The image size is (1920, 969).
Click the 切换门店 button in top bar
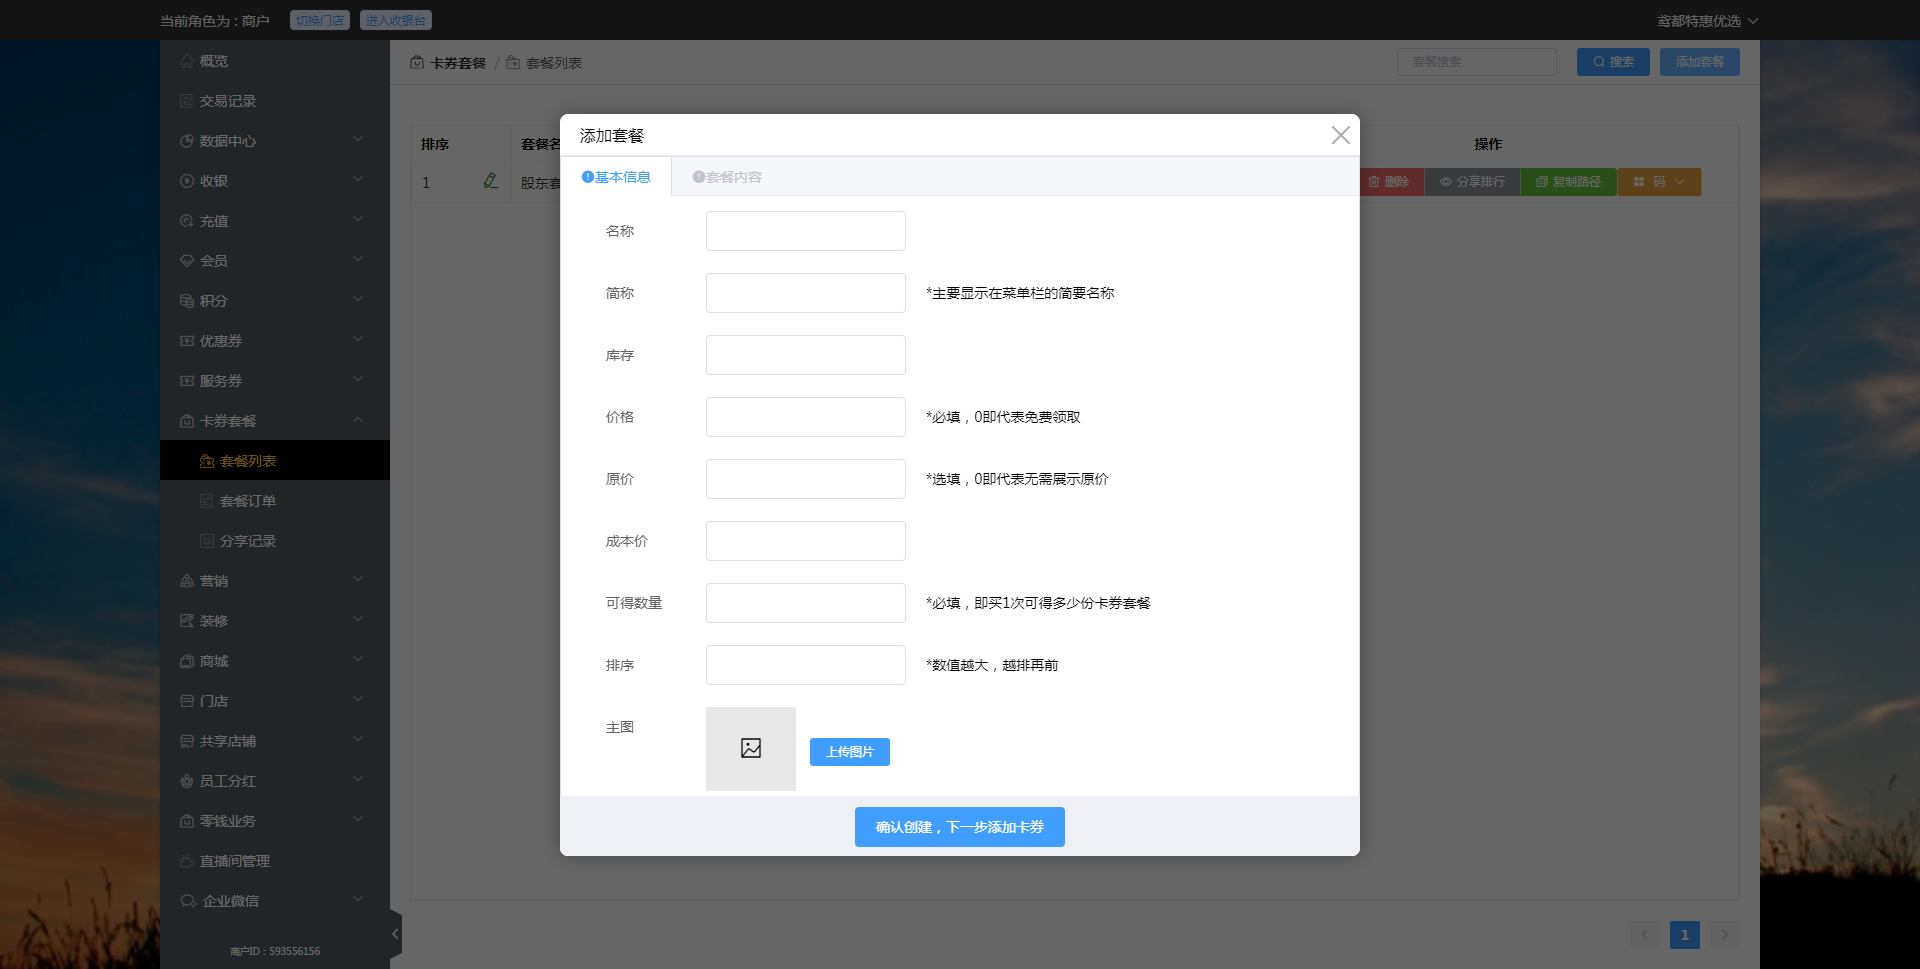click(x=320, y=20)
